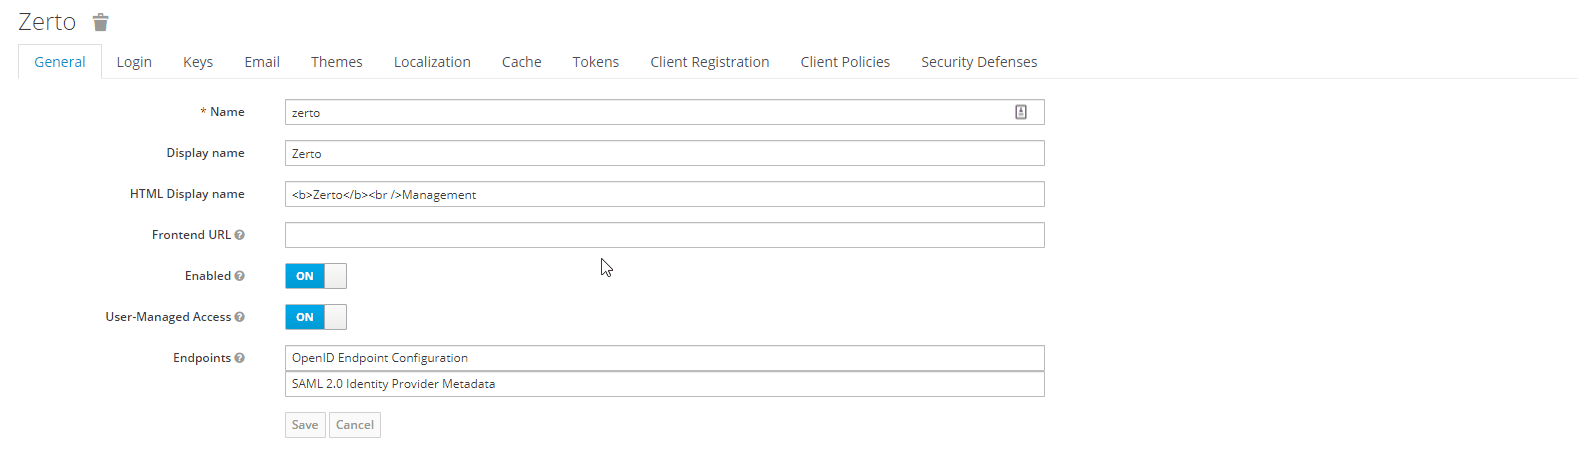Select the Themes tab
The width and height of the screenshot is (1596, 471).
(x=336, y=62)
